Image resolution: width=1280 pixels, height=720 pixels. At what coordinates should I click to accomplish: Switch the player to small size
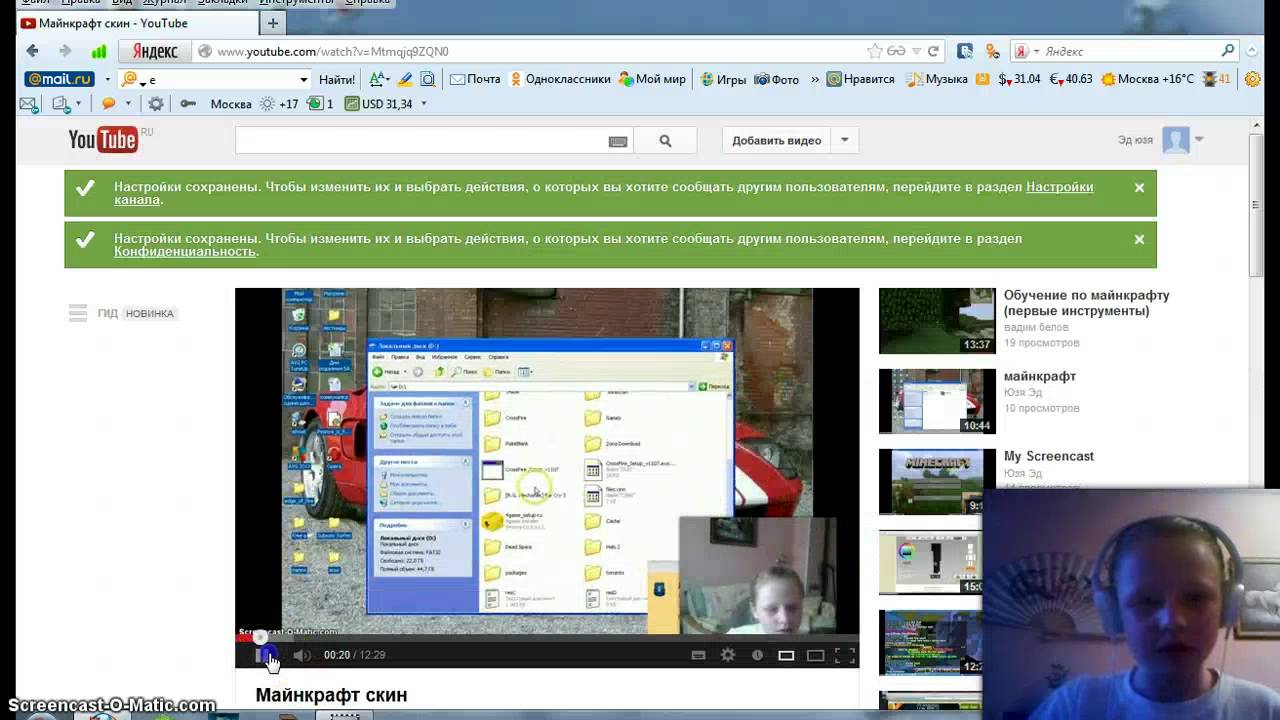click(786, 655)
